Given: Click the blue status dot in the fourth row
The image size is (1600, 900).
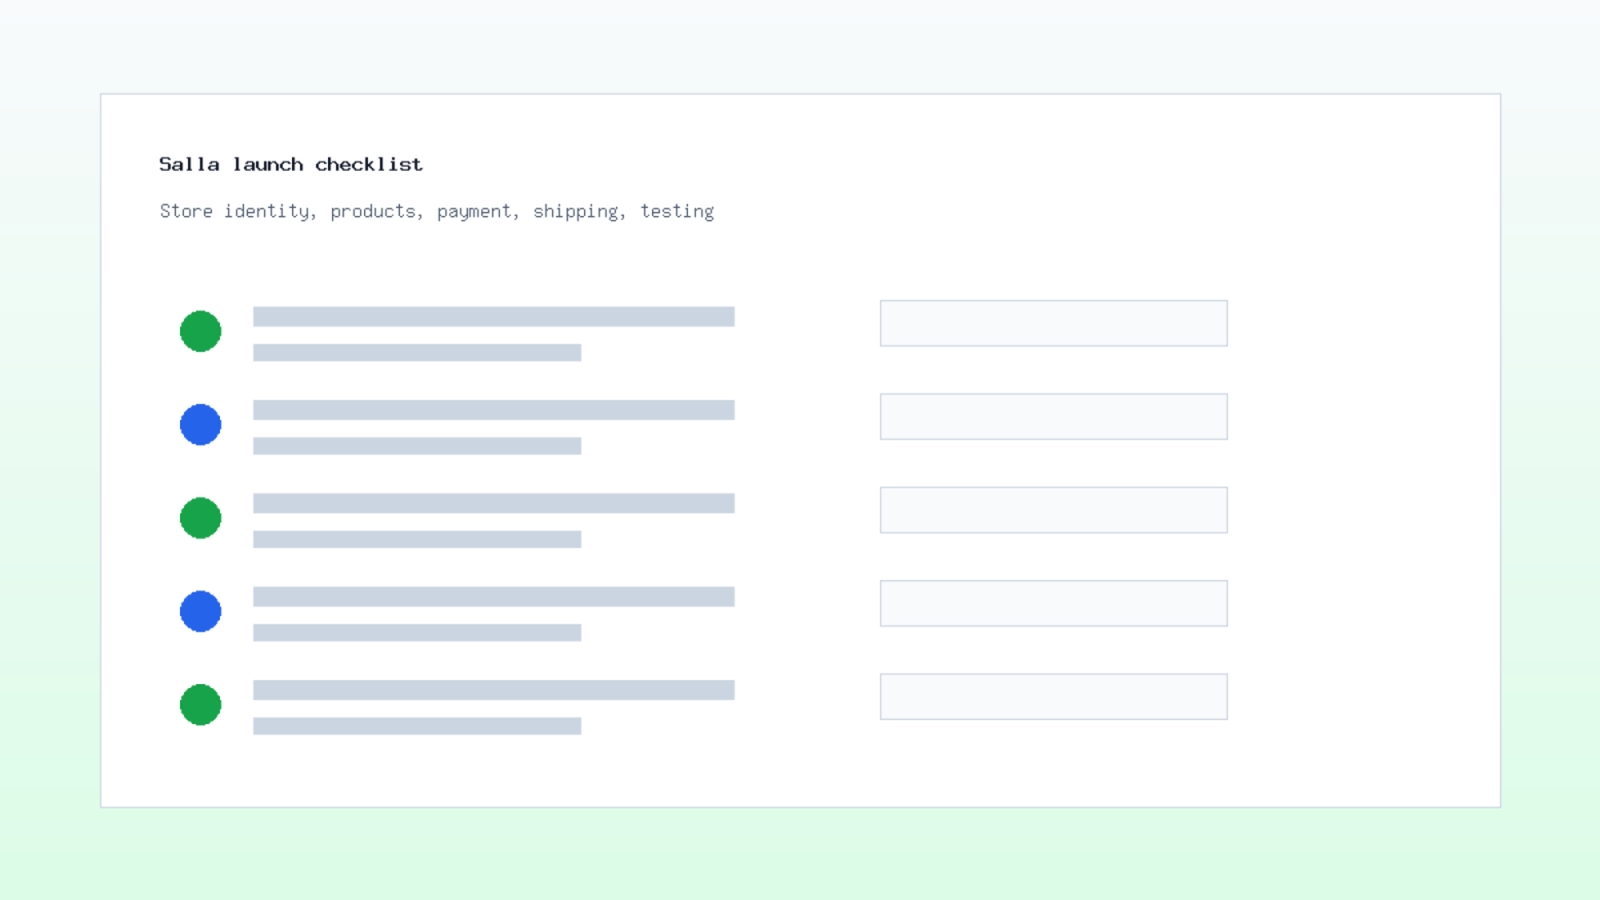Looking at the screenshot, I should tap(200, 611).
